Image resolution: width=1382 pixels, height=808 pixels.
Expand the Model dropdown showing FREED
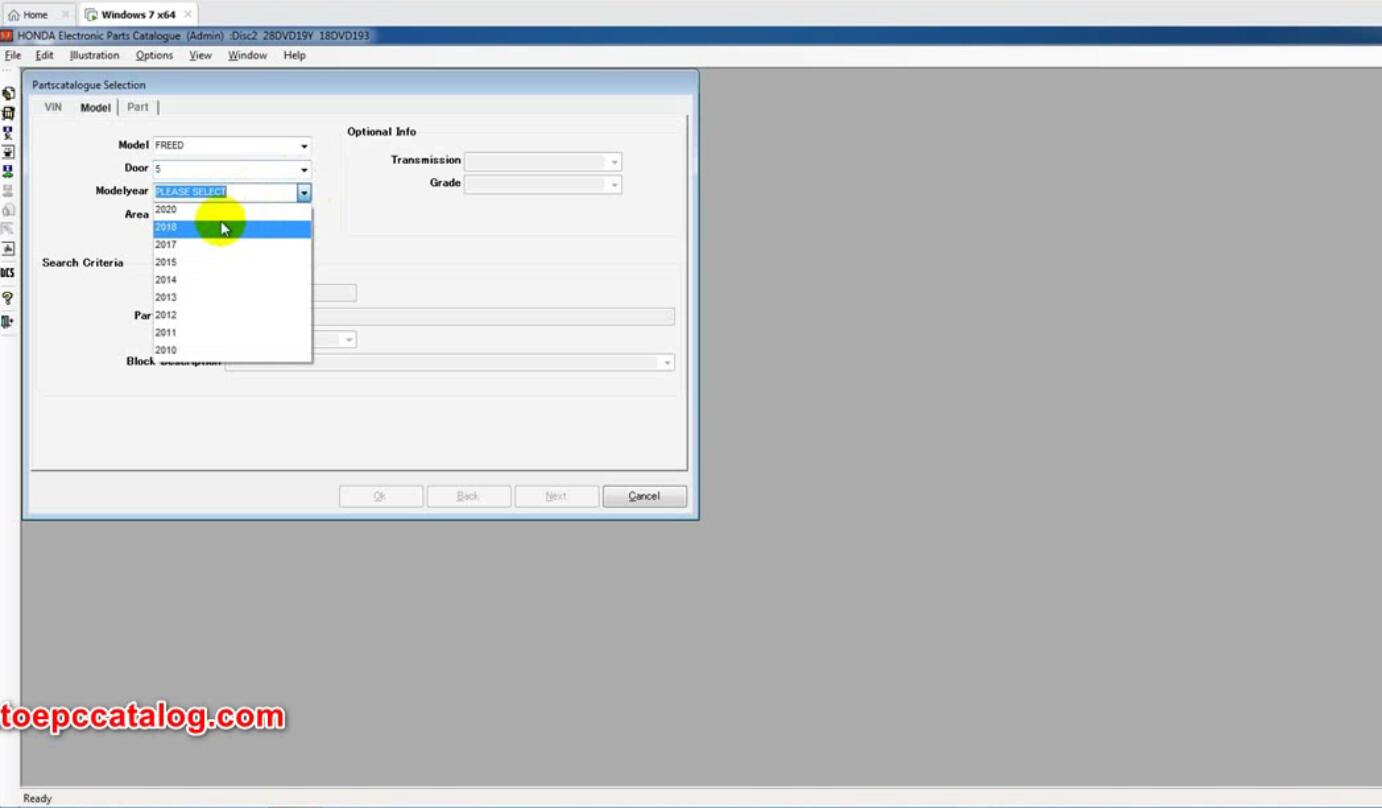(x=304, y=146)
